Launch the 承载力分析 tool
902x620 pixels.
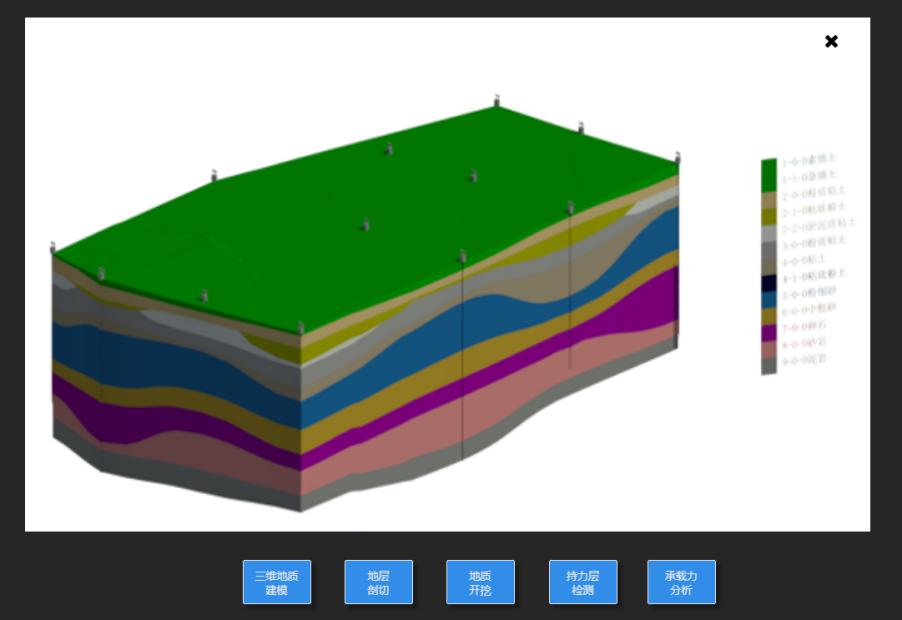681,582
